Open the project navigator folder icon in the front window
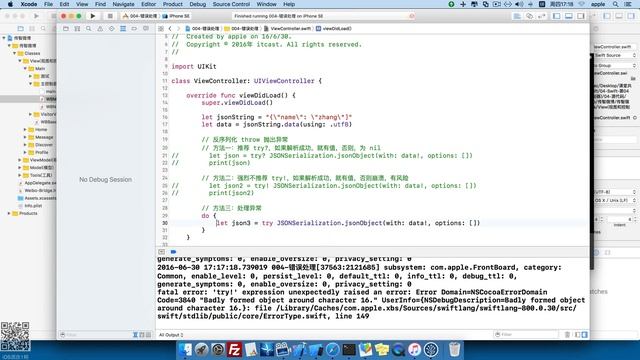 coord(66,29)
